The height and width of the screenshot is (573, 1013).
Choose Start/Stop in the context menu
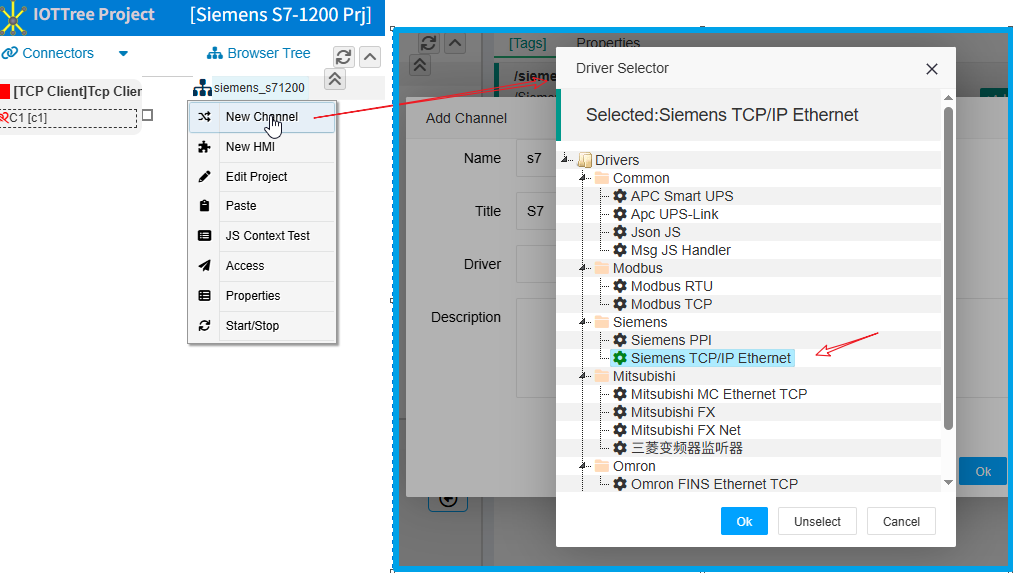[x=262, y=326]
